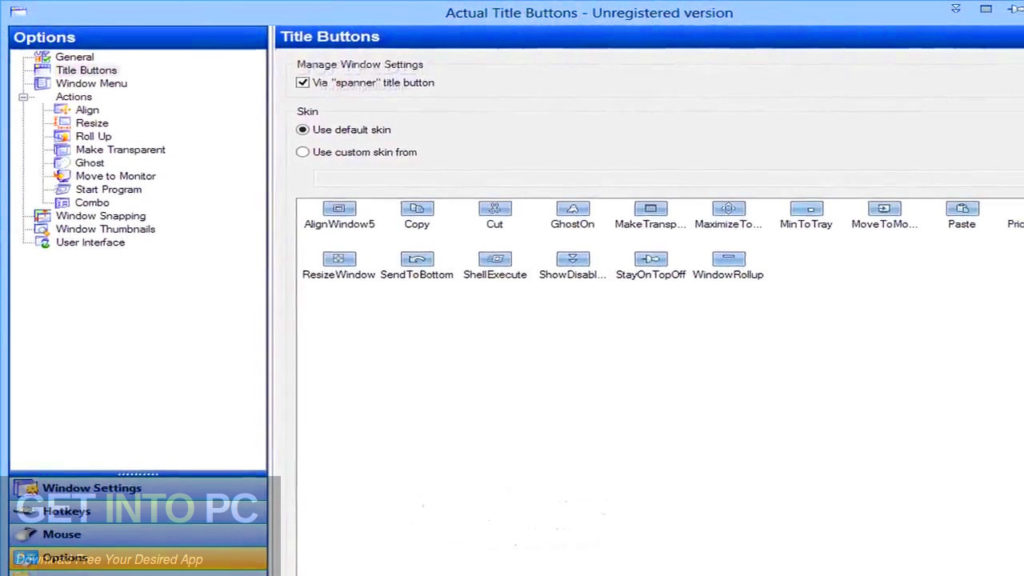The image size is (1024, 576).
Task: Select the MoveToMo... skin button icon
Action: click(884, 208)
